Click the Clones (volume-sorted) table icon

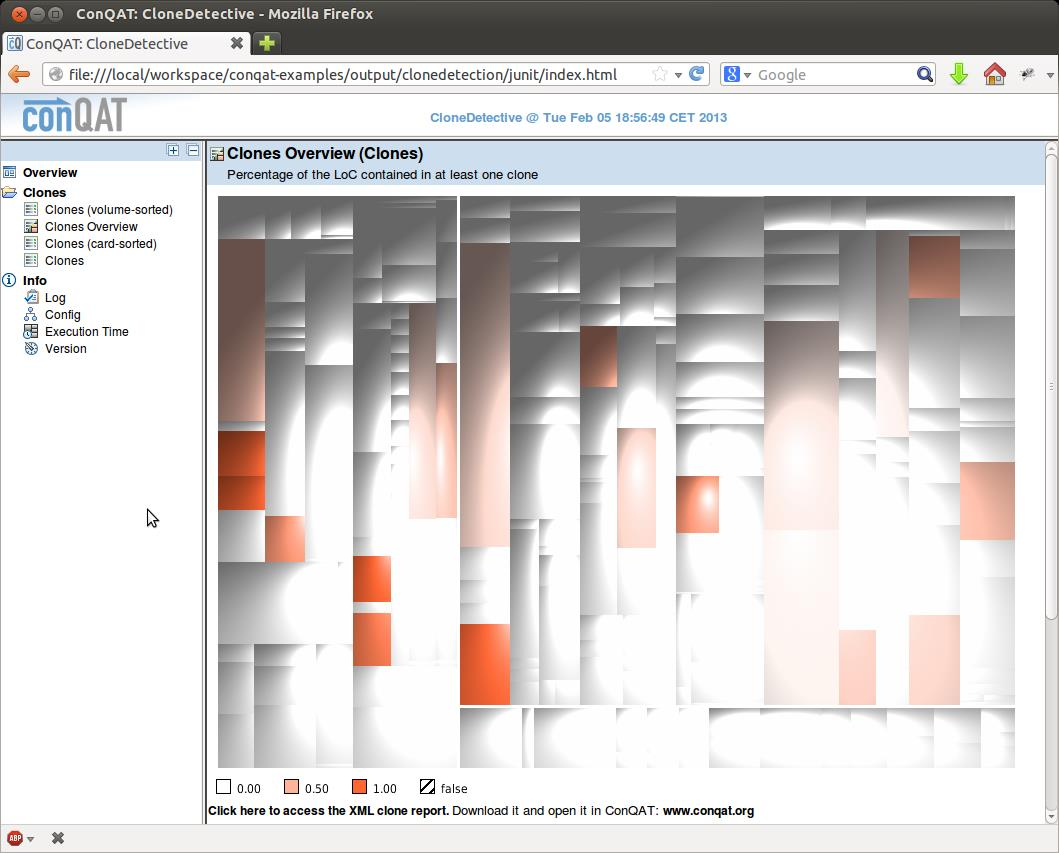click(31, 209)
